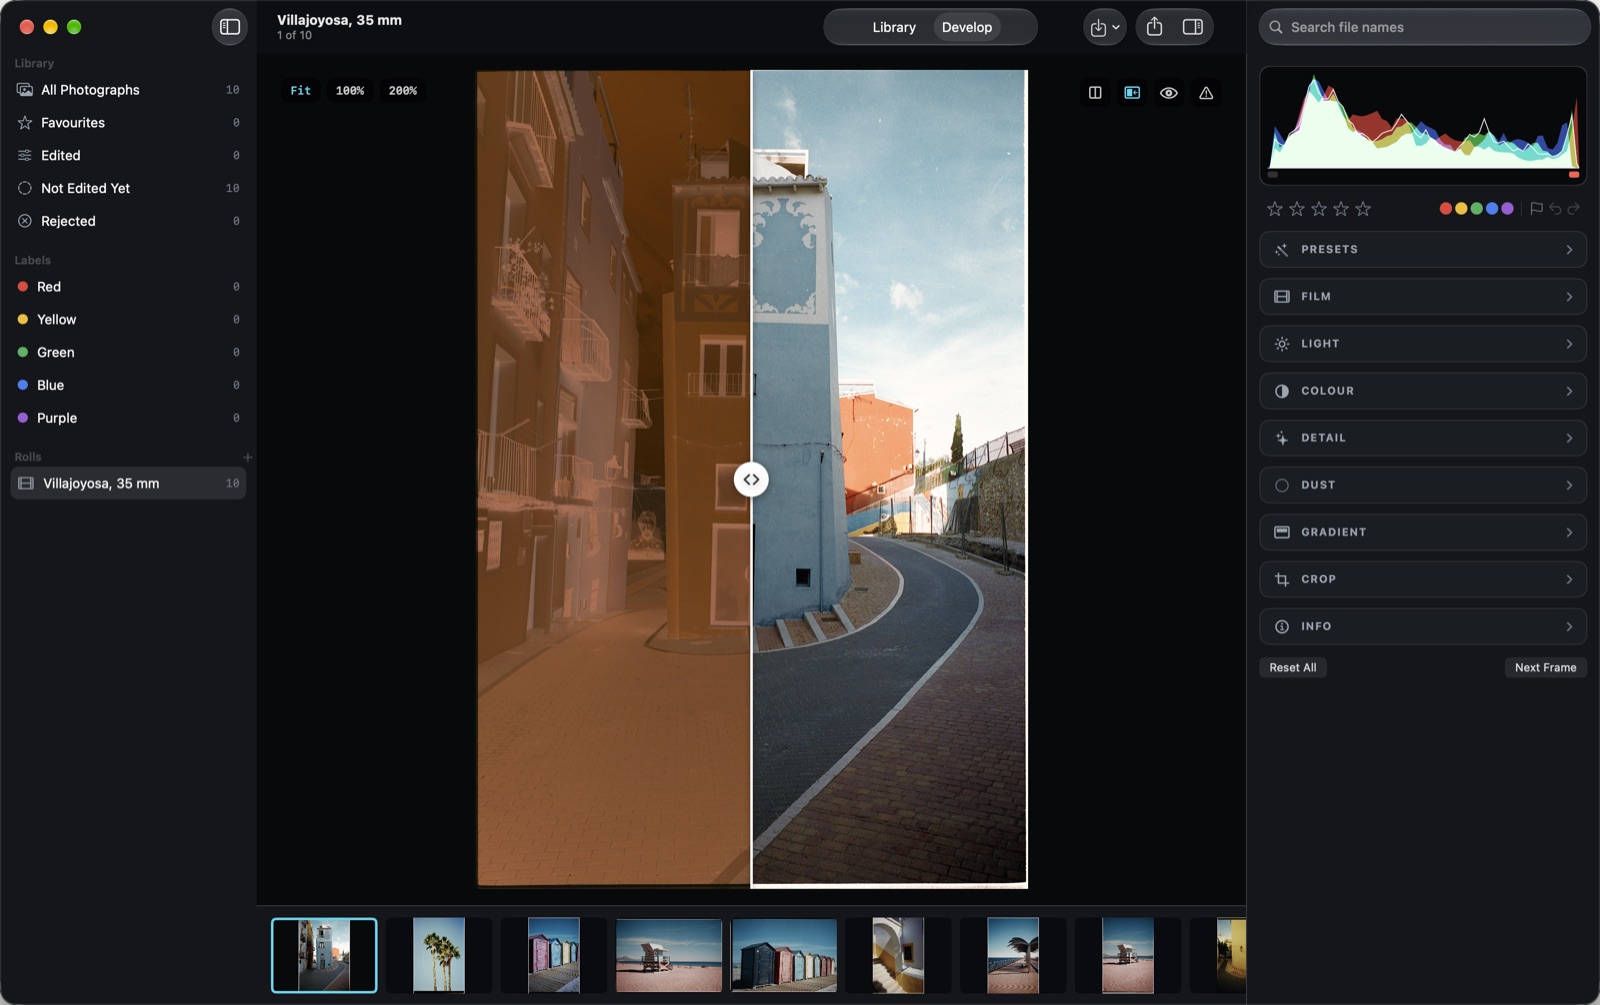Set the first rating star
This screenshot has height=1005, width=1600.
tap(1275, 209)
